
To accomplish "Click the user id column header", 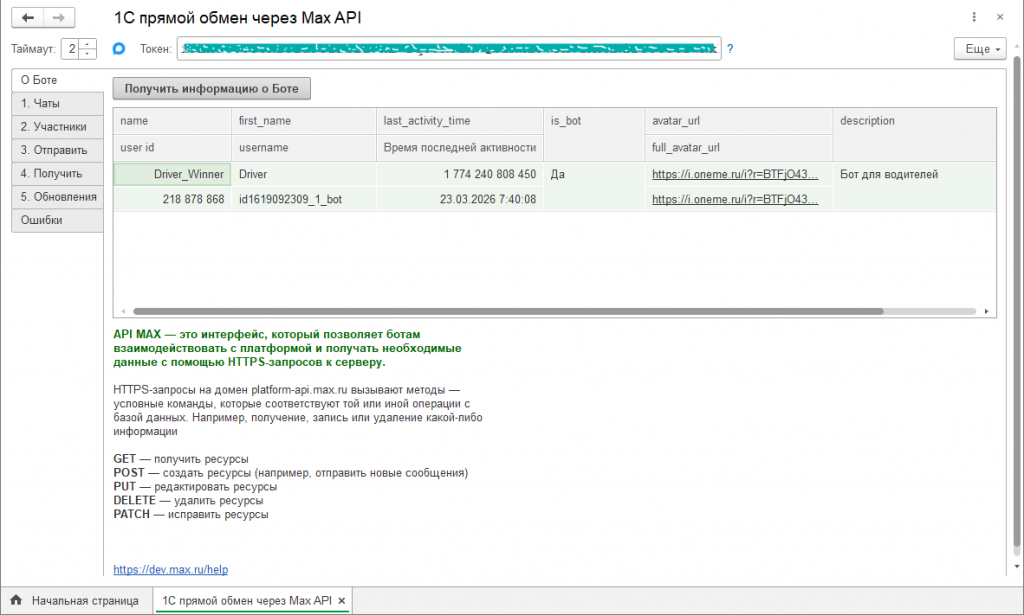I will coord(172,148).
